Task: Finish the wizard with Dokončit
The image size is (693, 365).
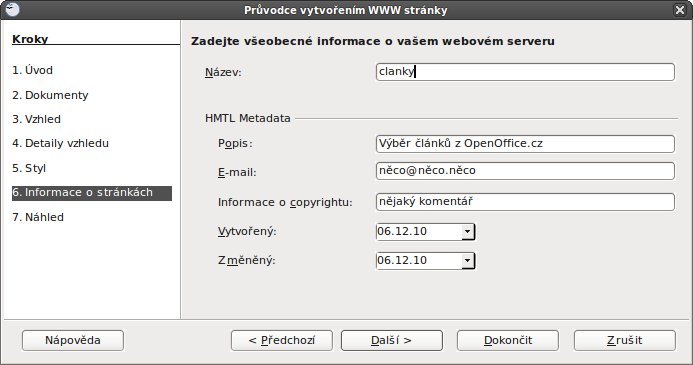Action: (x=508, y=340)
